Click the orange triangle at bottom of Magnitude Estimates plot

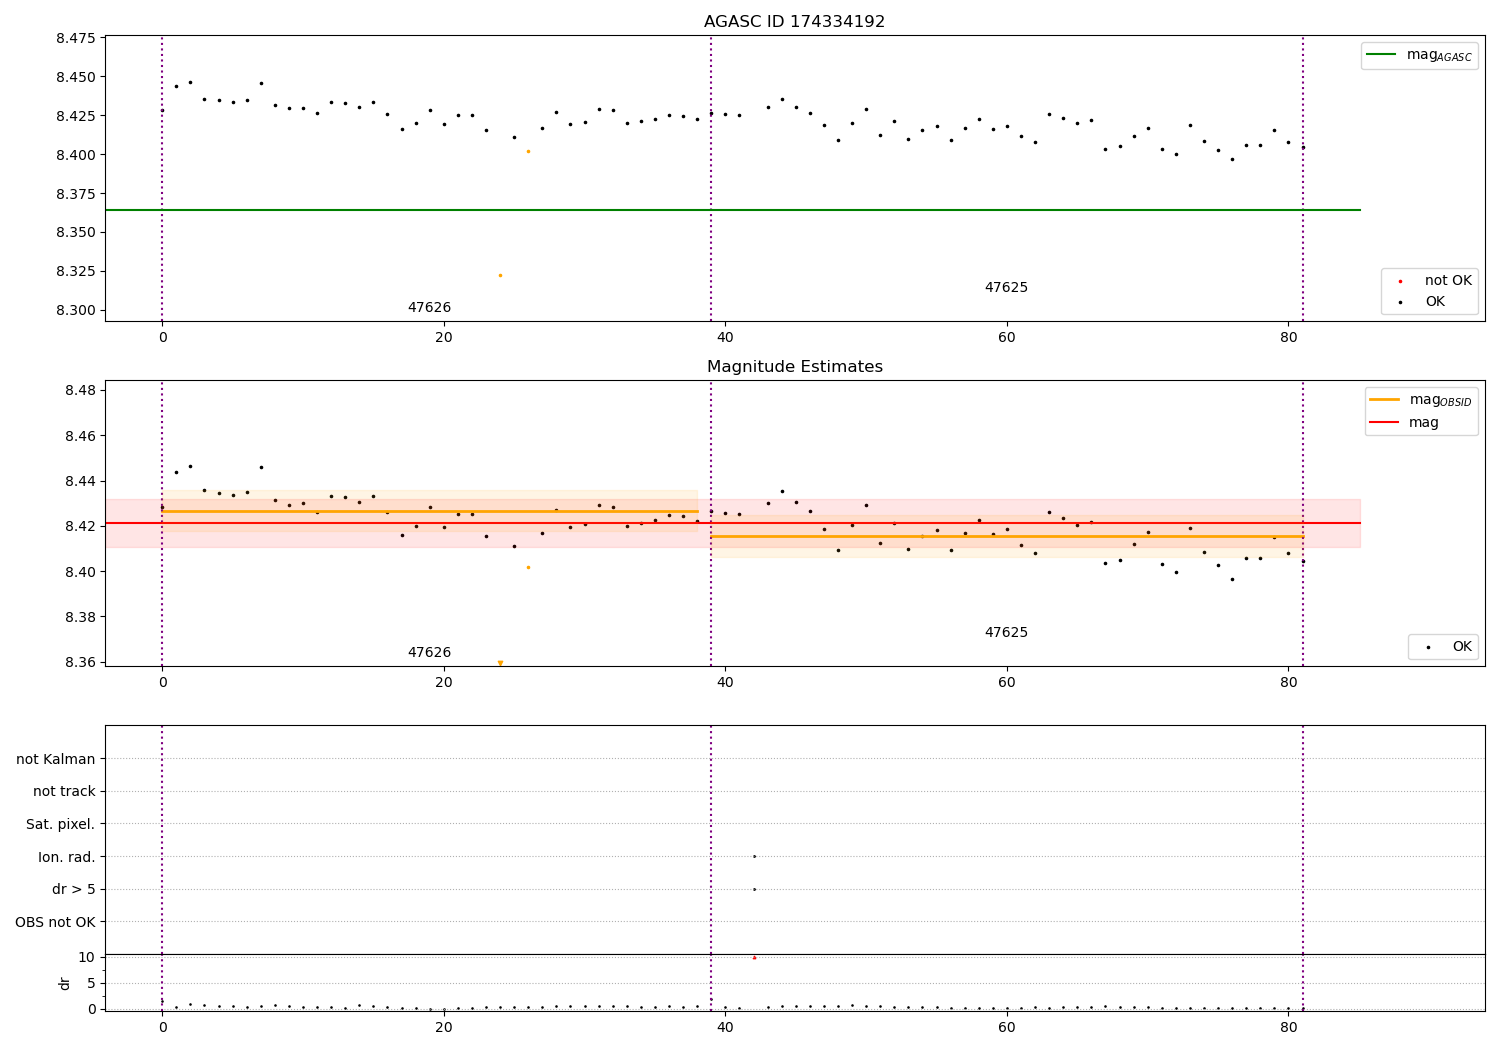tap(500, 663)
